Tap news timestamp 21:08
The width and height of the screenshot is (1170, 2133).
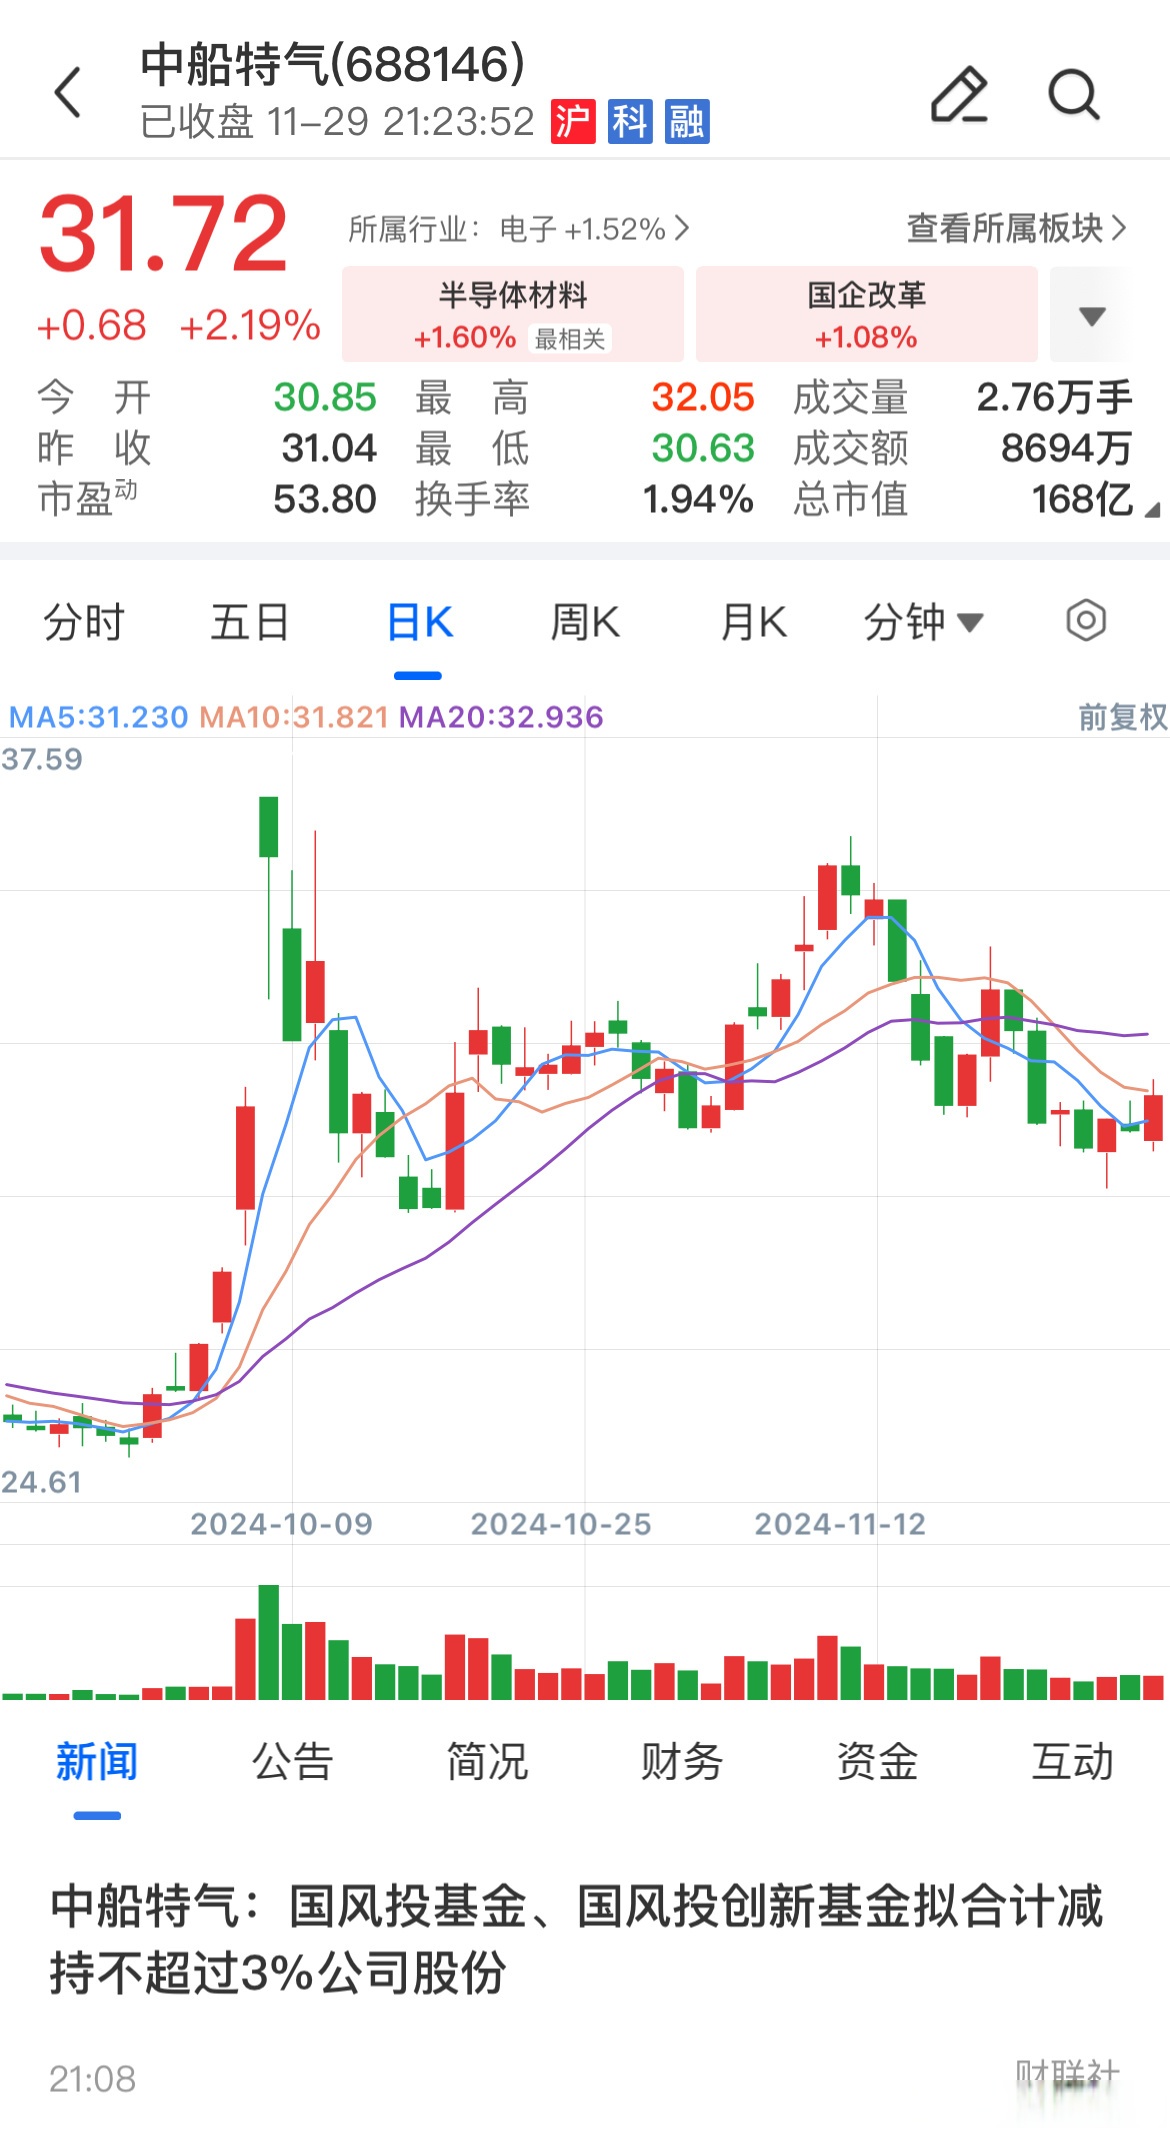92,2079
